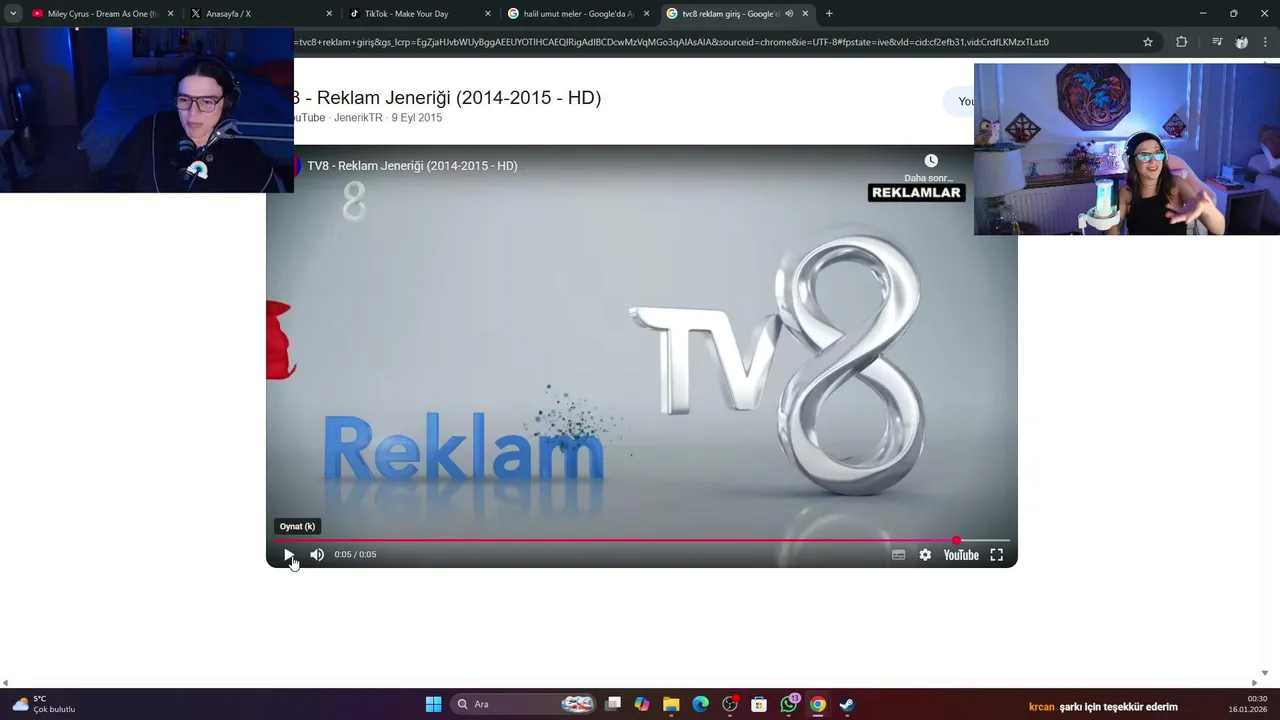This screenshot has height=720, width=1280.
Task: Click the video title in the player overlay
Action: coord(412,166)
